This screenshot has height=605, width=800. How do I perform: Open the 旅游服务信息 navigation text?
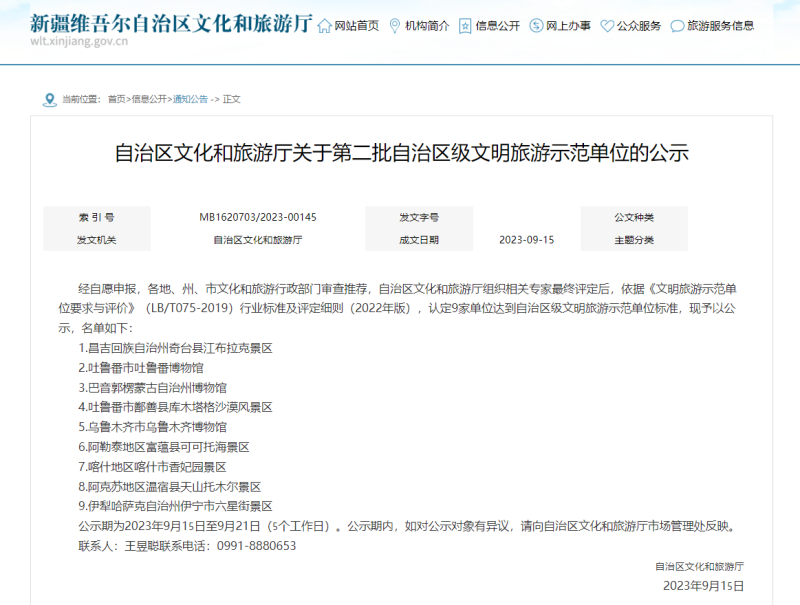pos(721,25)
